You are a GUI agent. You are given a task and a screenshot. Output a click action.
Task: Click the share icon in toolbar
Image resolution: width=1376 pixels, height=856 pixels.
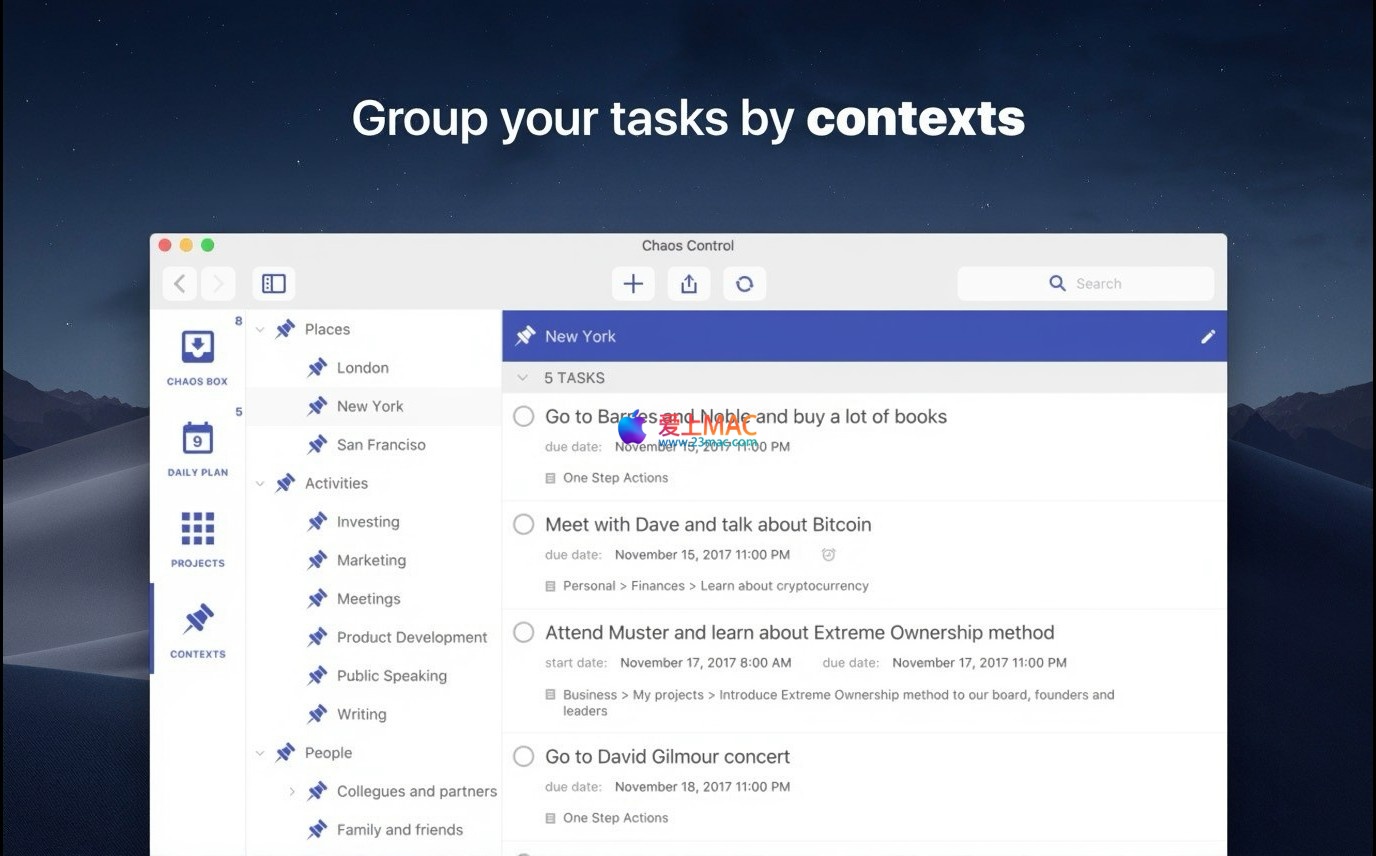689,284
